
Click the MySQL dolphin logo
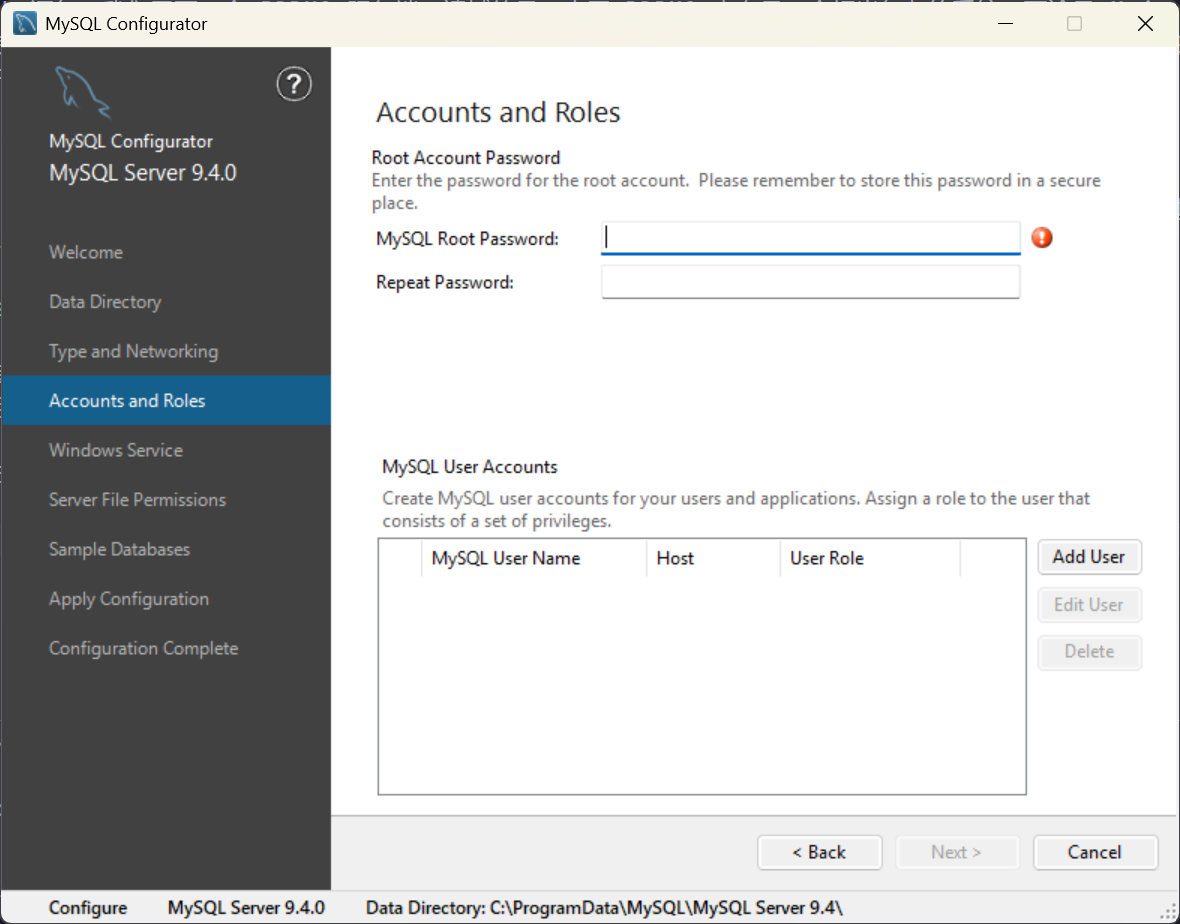tap(81, 92)
